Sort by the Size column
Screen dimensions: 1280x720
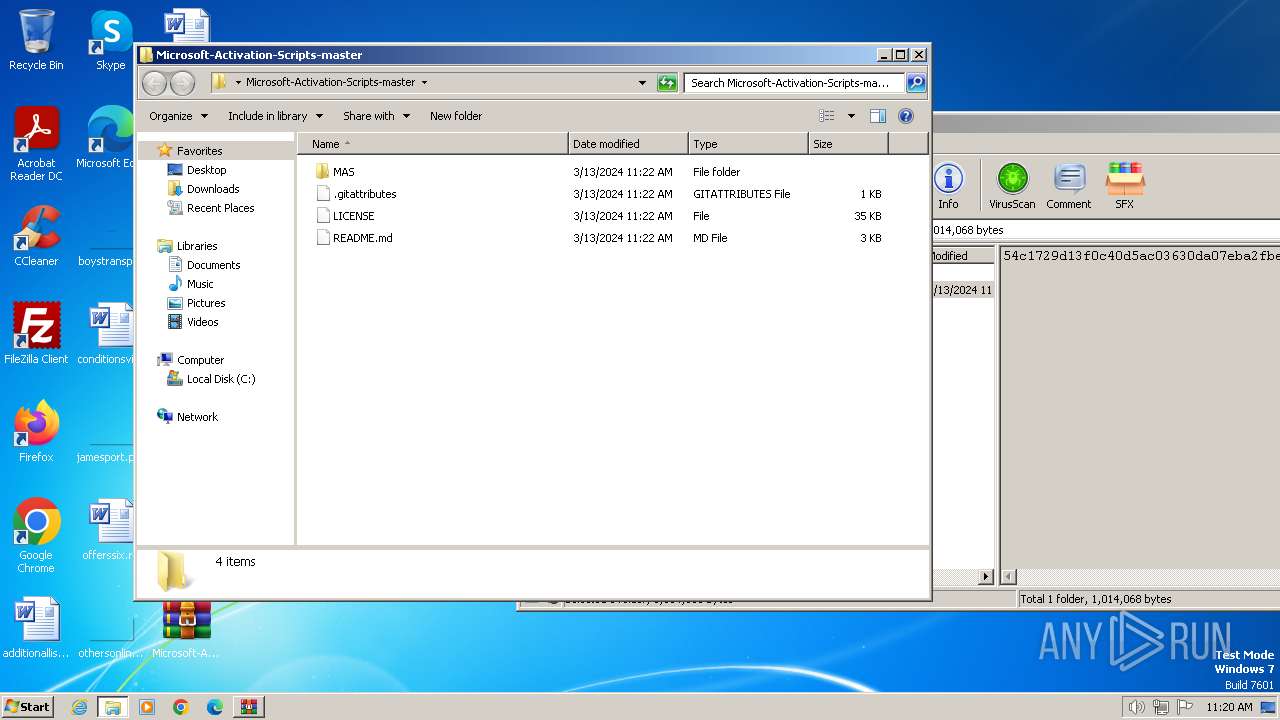pos(848,144)
